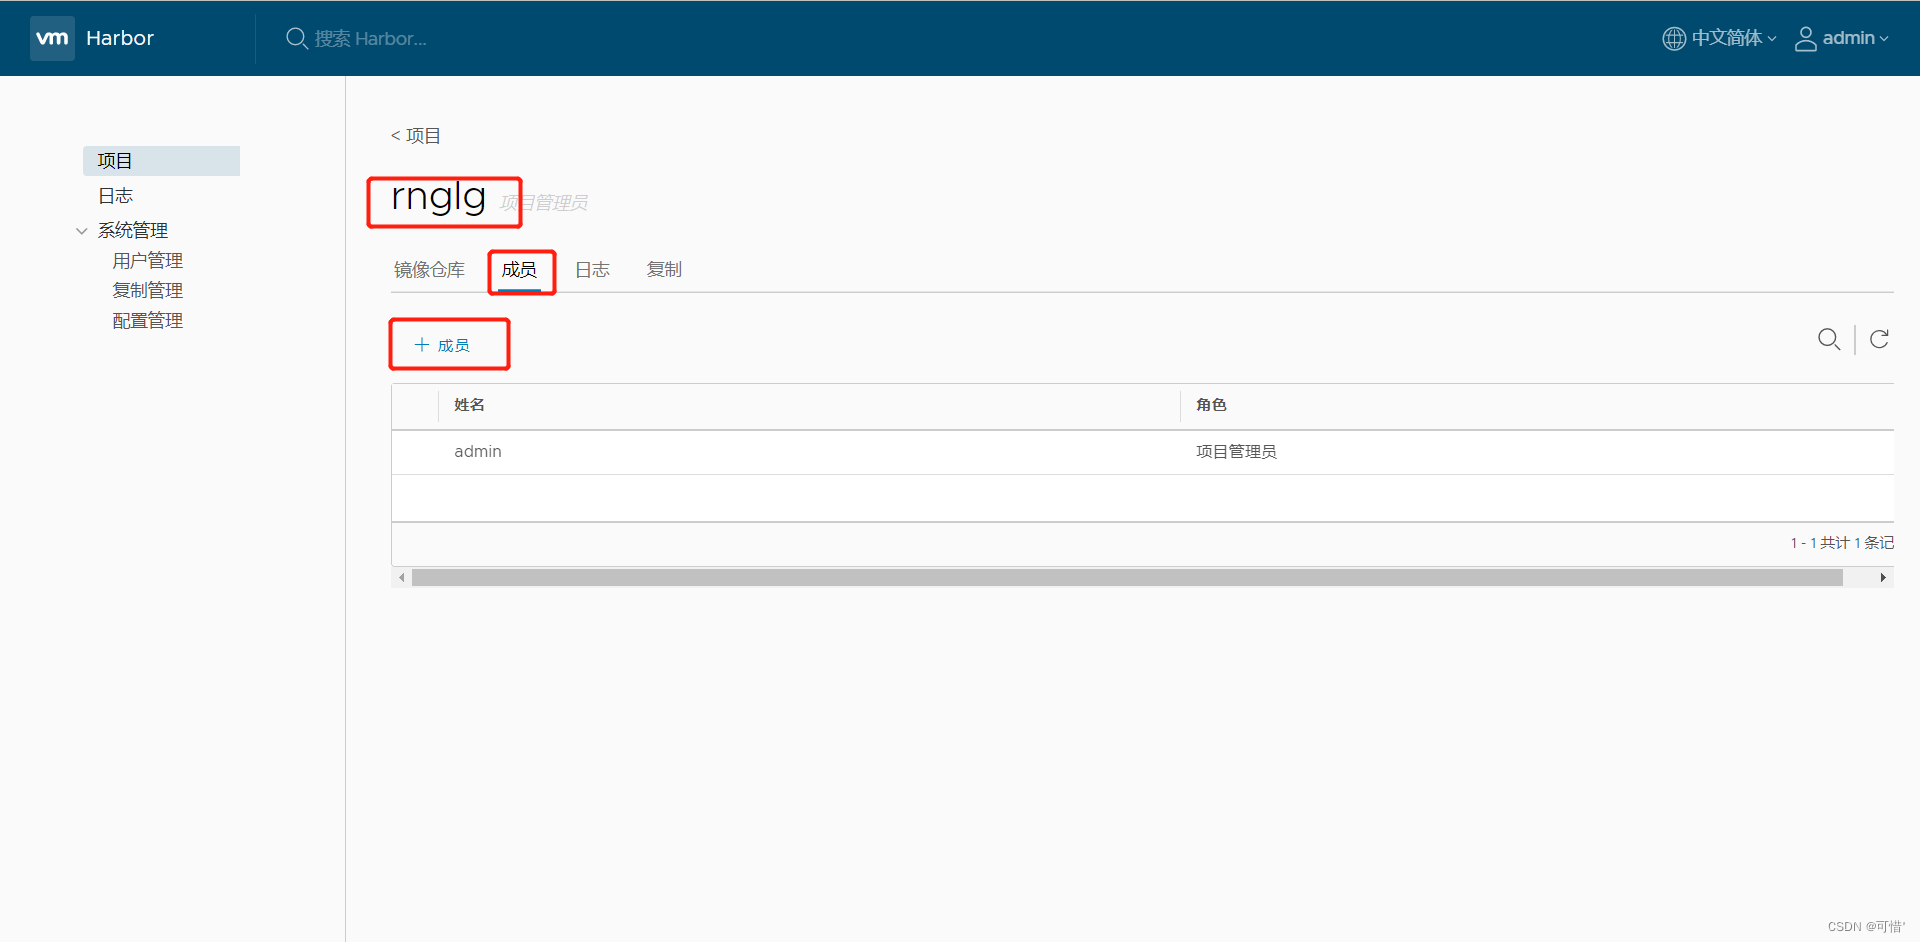Click the Harbor title link
Screen dimensions: 1920x942
120,38
